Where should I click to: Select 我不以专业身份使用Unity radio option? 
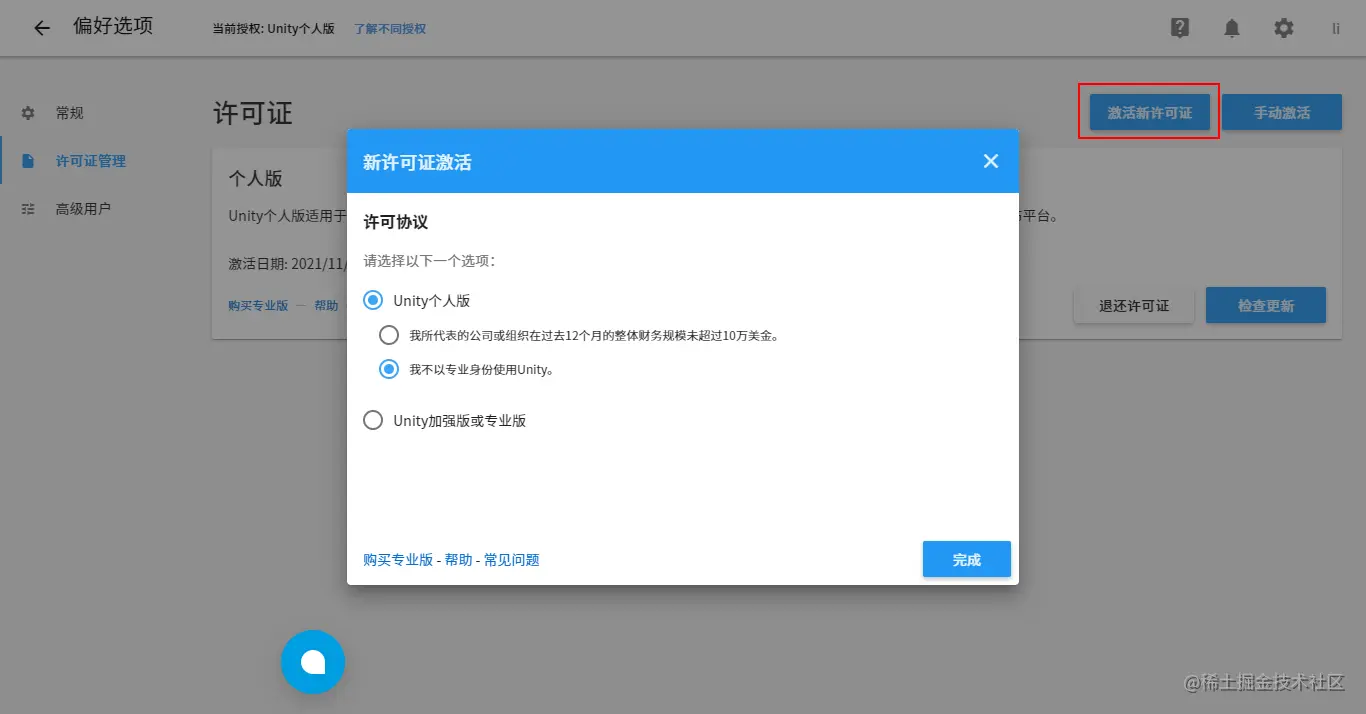tap(389, 369)
